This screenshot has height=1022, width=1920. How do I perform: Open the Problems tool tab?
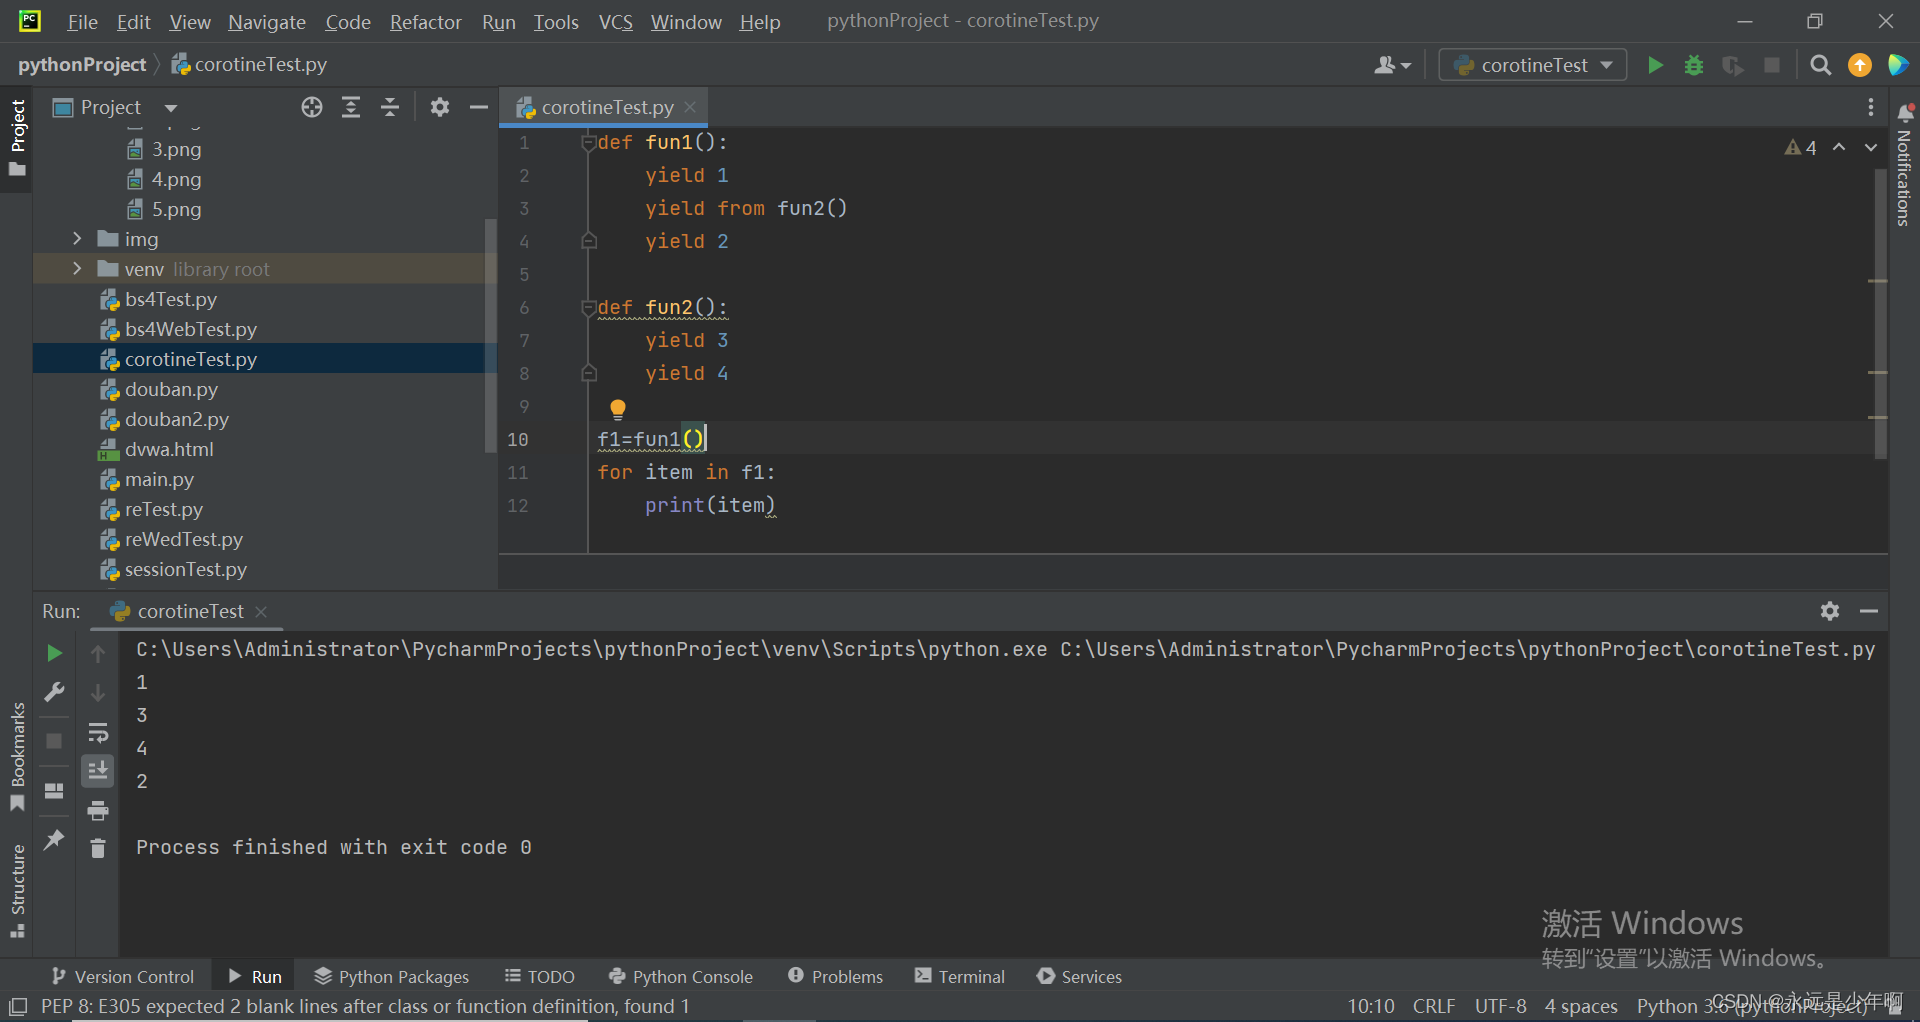pos(835,976)
